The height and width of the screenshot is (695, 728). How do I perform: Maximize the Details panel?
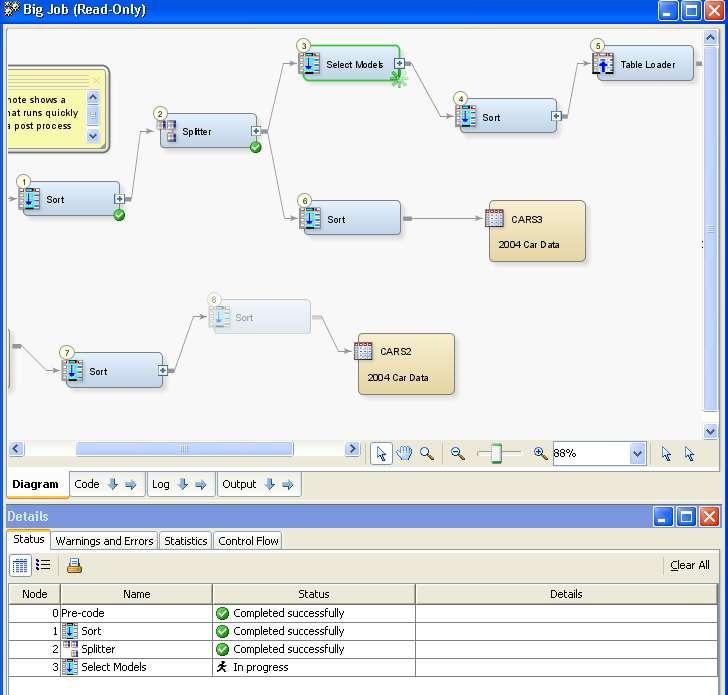tap(686, 516)
